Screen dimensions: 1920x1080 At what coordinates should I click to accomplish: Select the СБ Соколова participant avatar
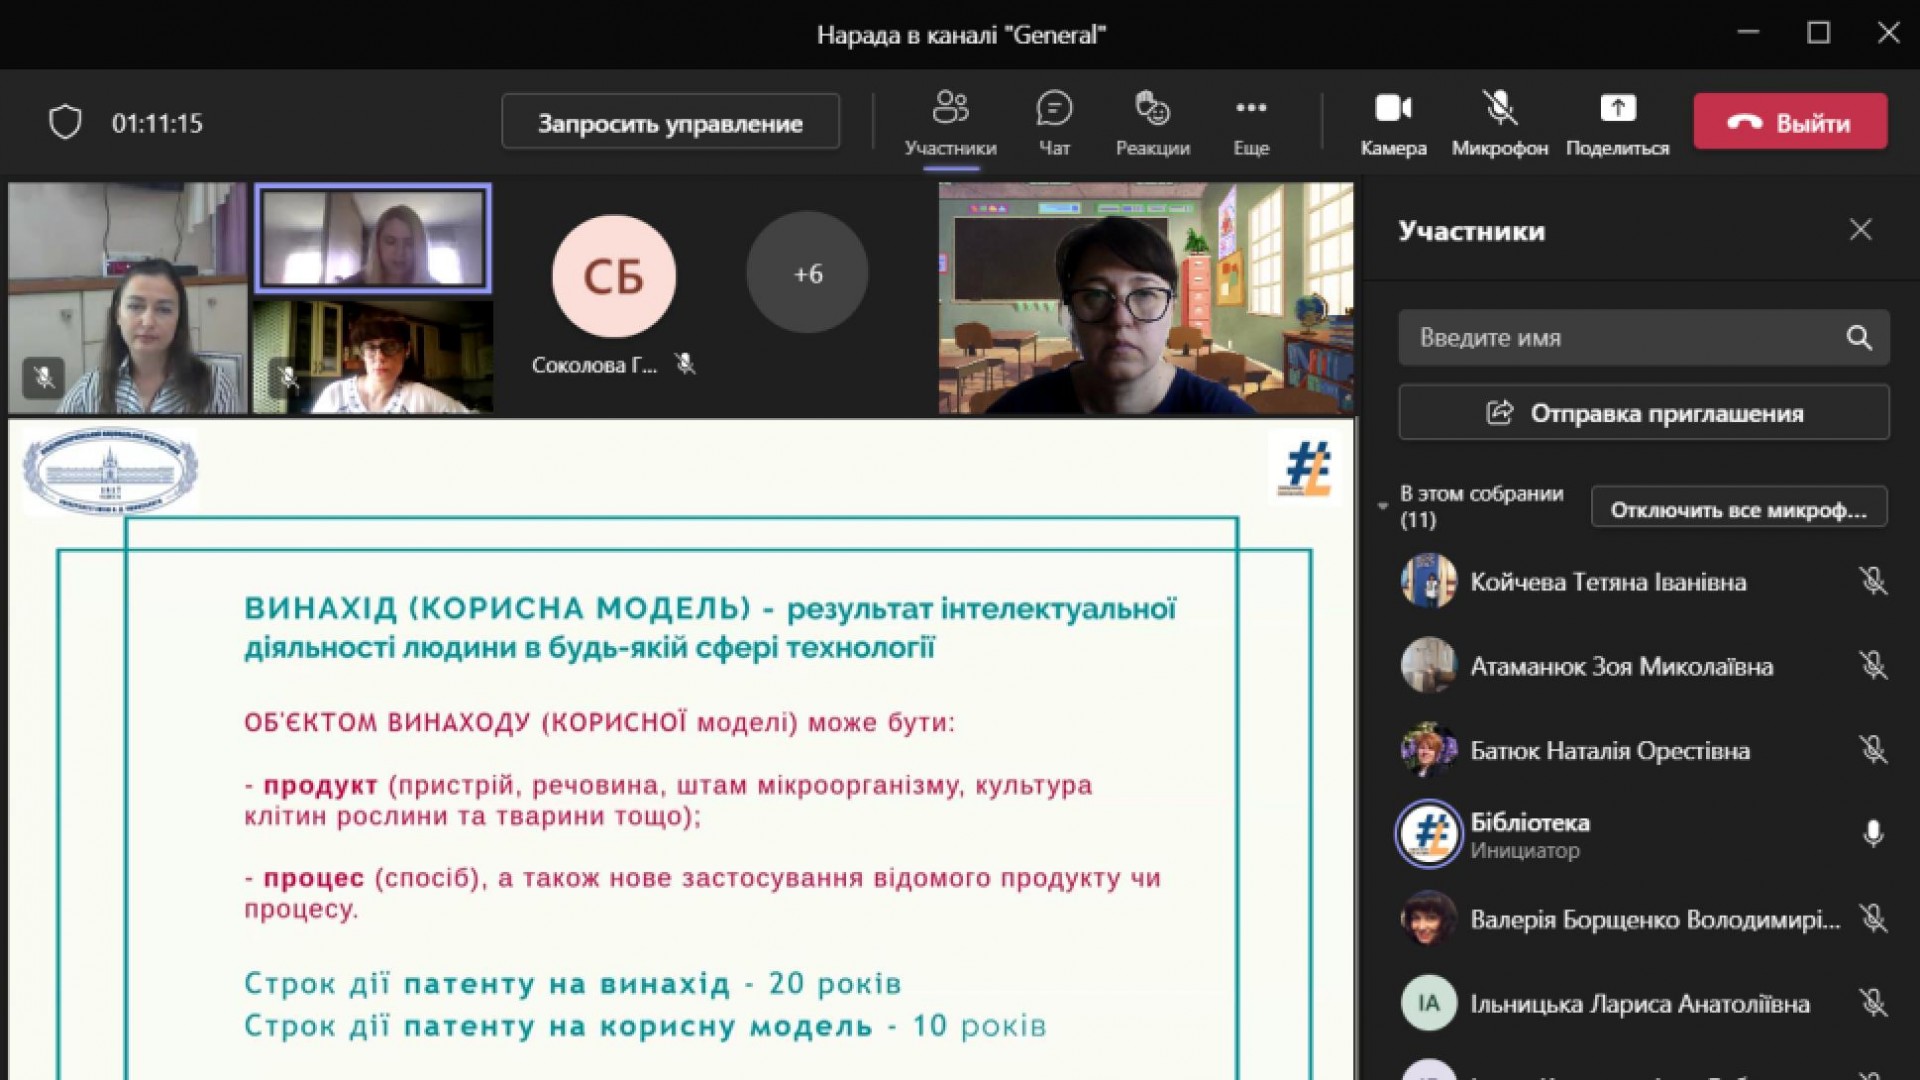(613, 276)
